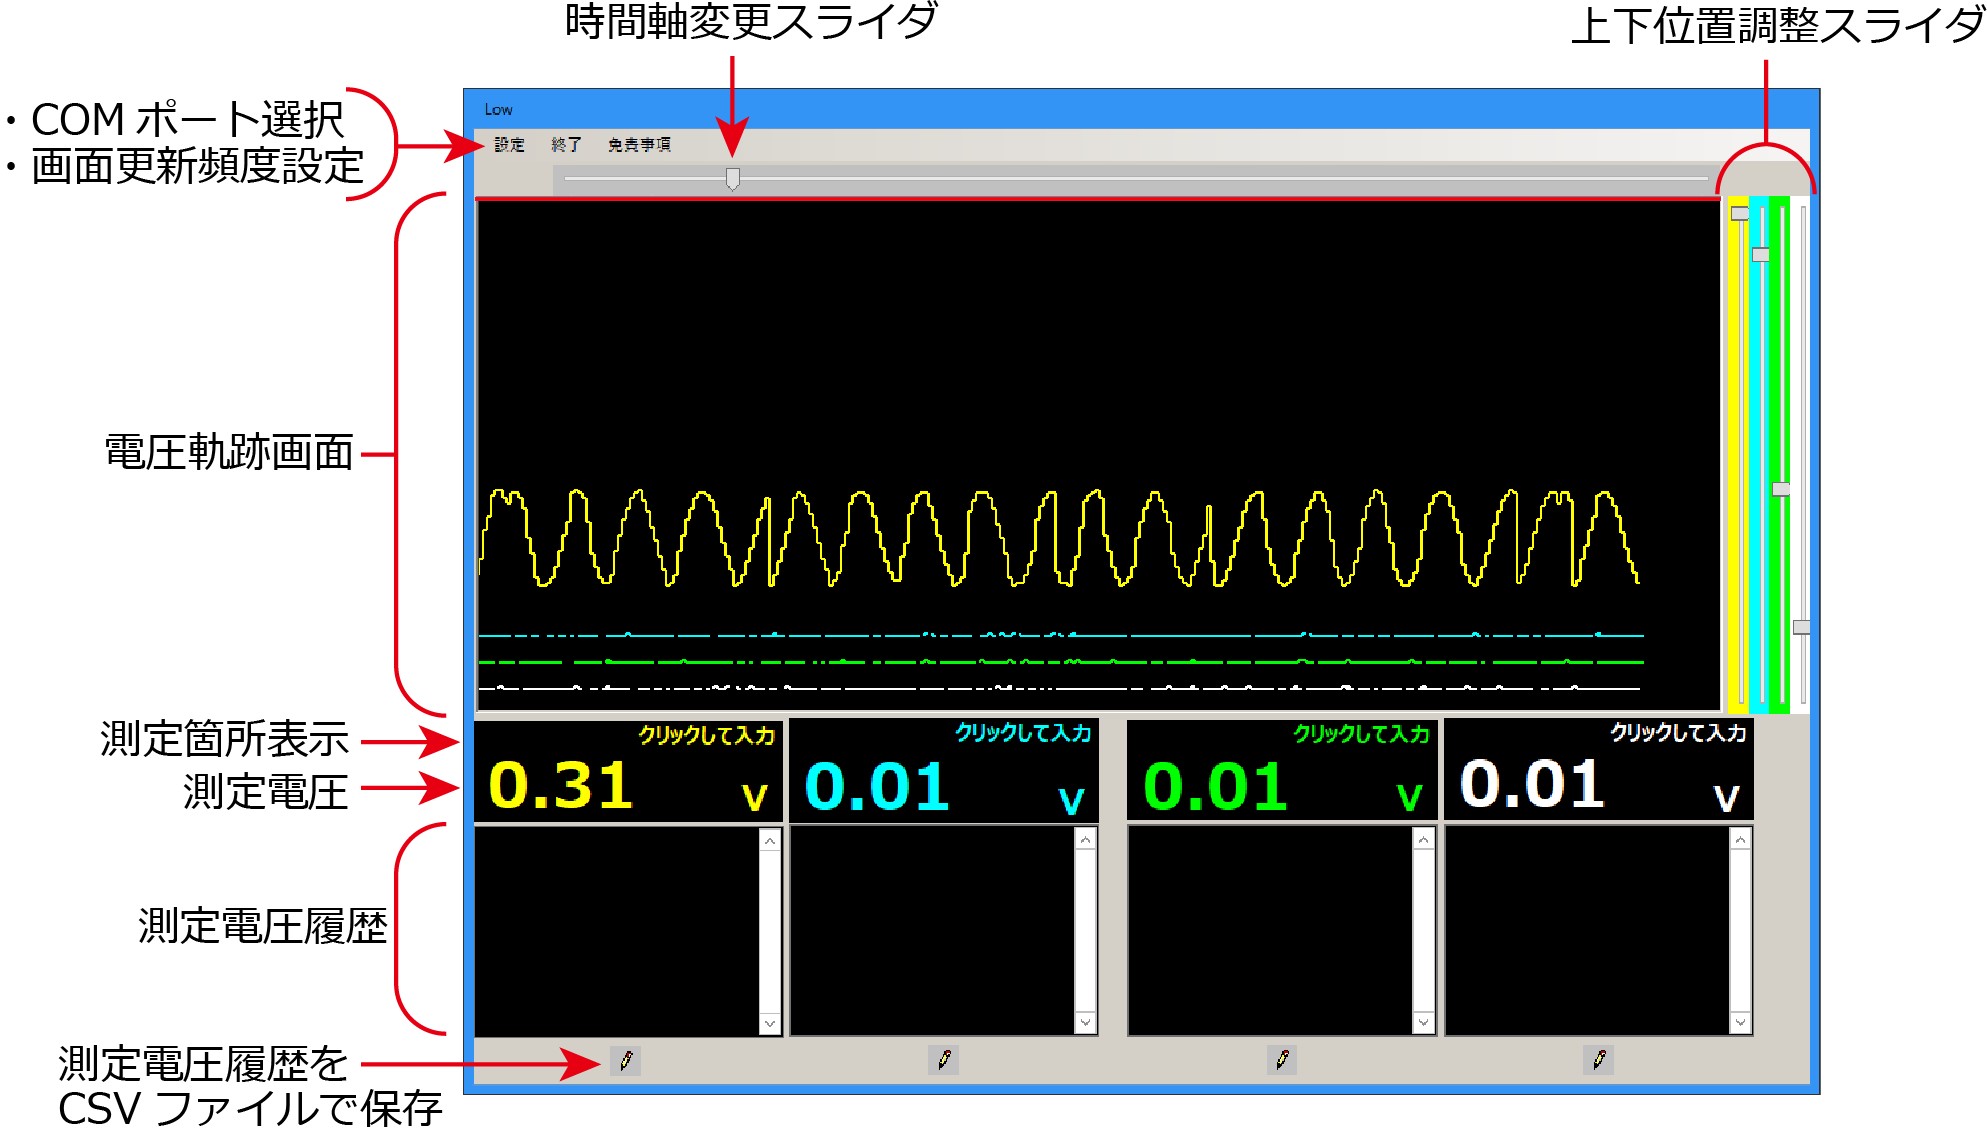Click the white クリックして入力 label
Image resolution: width=1987 pixels, height=1143 pixels.
tap(1678, 733)
